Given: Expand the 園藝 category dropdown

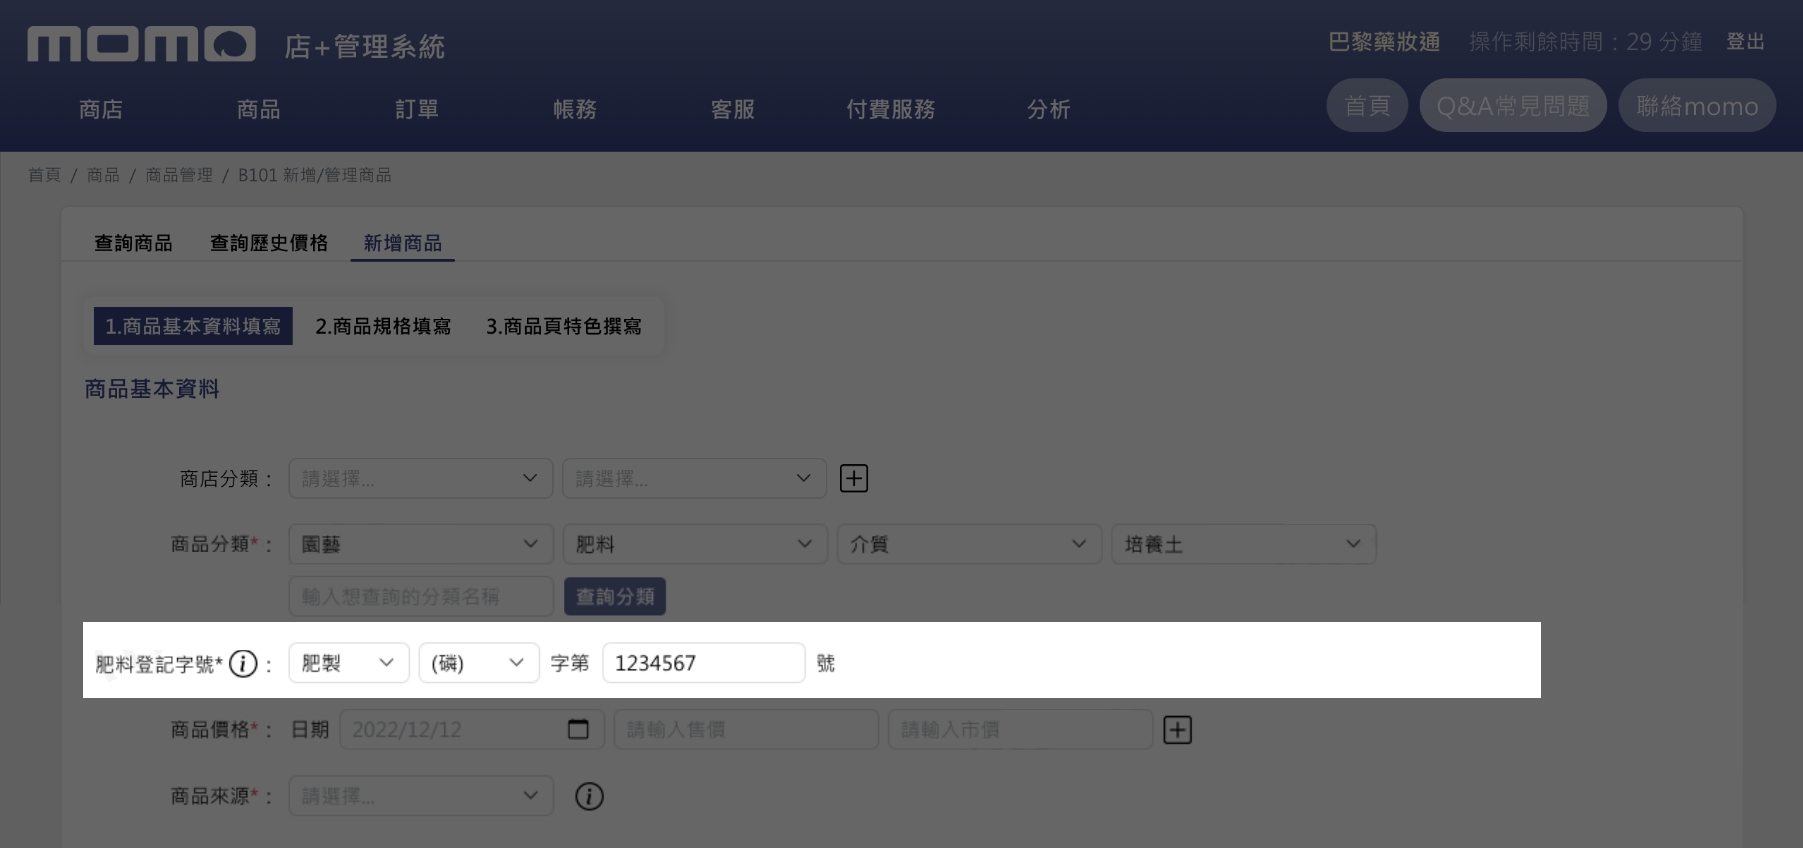Looking at the screenshot, I should point(421,544).
